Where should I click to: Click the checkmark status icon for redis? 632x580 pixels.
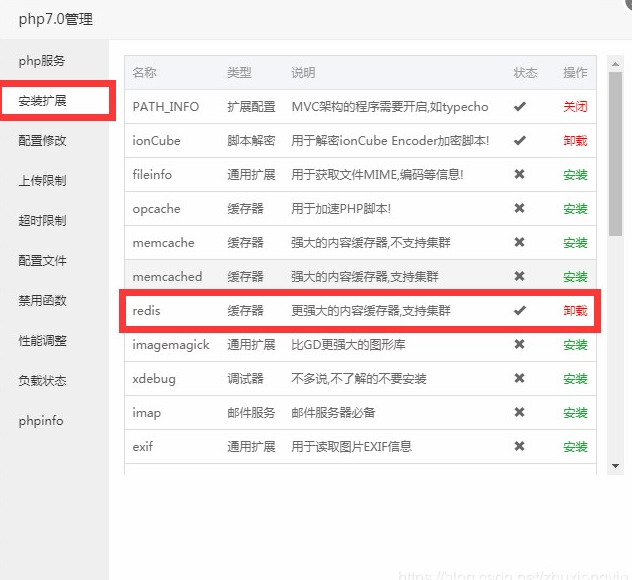519,311
